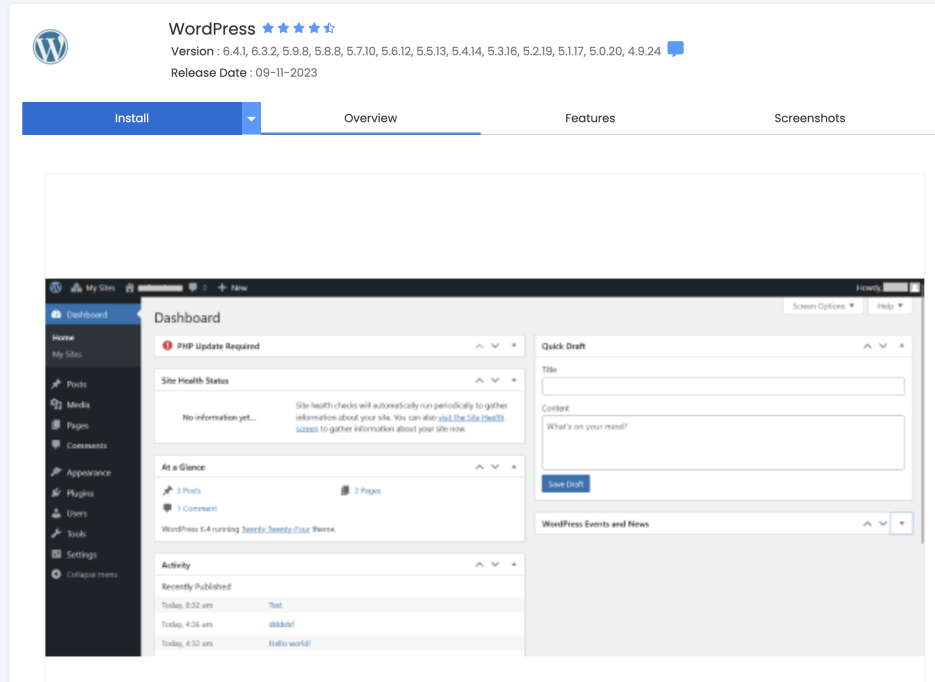The image size is (935, 682).
Task: Open the Install button dropdown arrow
Action: pos(251,119)
